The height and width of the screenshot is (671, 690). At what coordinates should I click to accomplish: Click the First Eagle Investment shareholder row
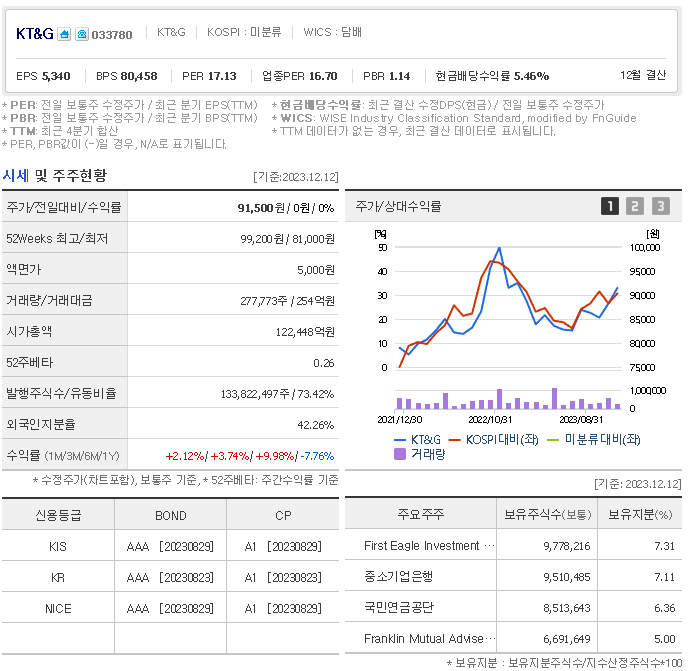pyautogui.click(x=514, y=546)
